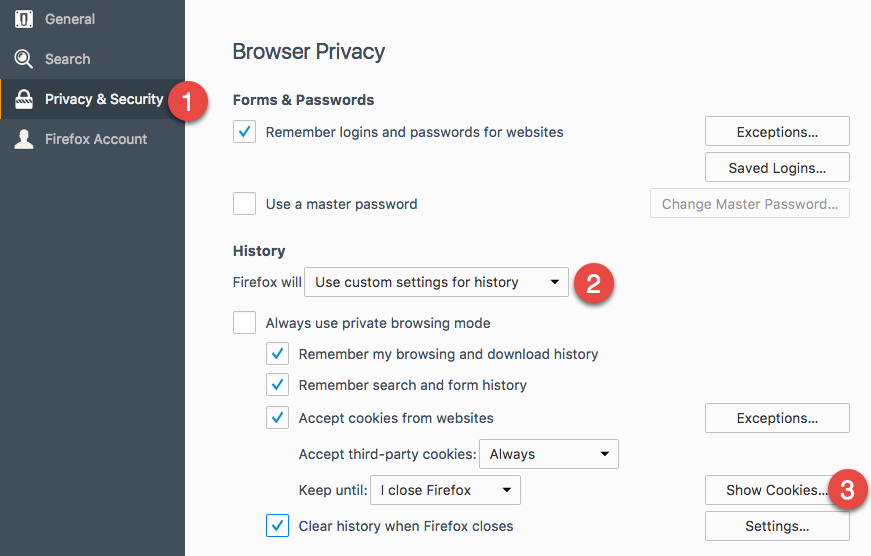Uncheck Remember search and form history
This screenshot has height=556, width=871.
point(278,385)
